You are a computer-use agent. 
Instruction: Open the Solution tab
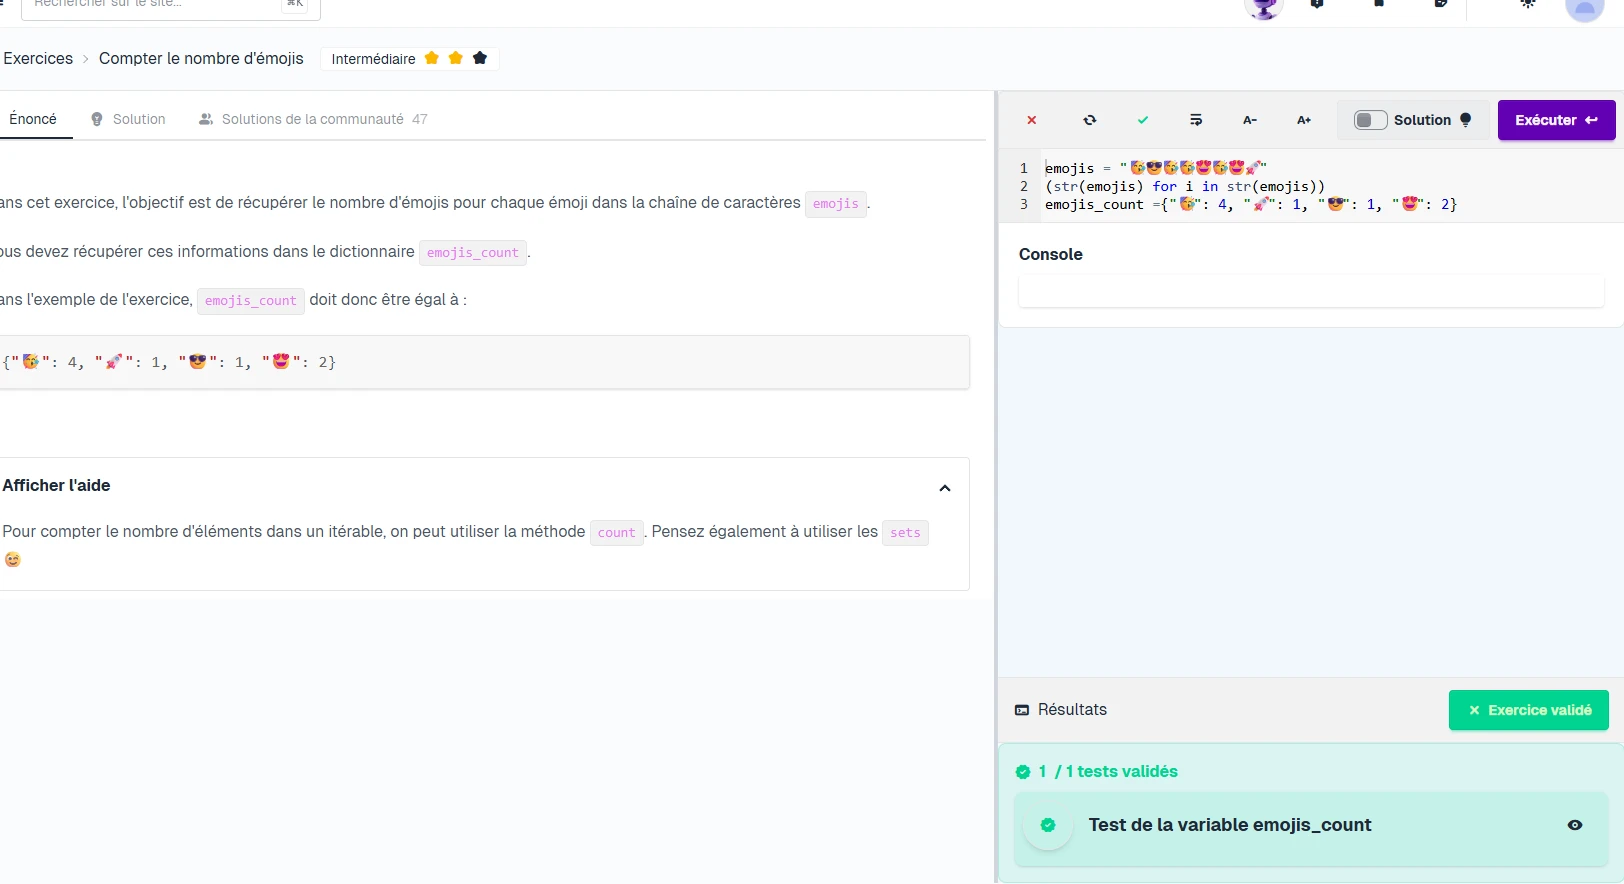128,119
